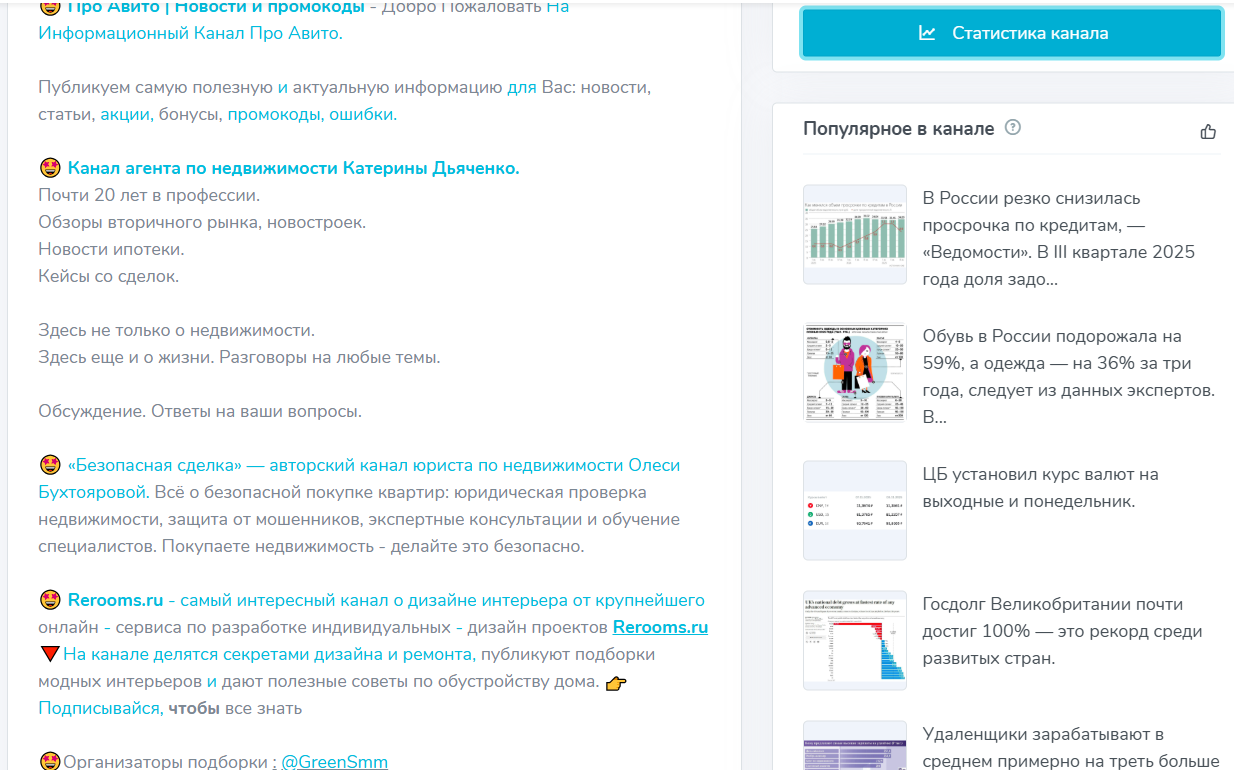Image resolution: width=1234 pixels, height=770 pixels.
Task: Open the Статистика канала page
Action: pyautogui.click(x=1010, y=32)
